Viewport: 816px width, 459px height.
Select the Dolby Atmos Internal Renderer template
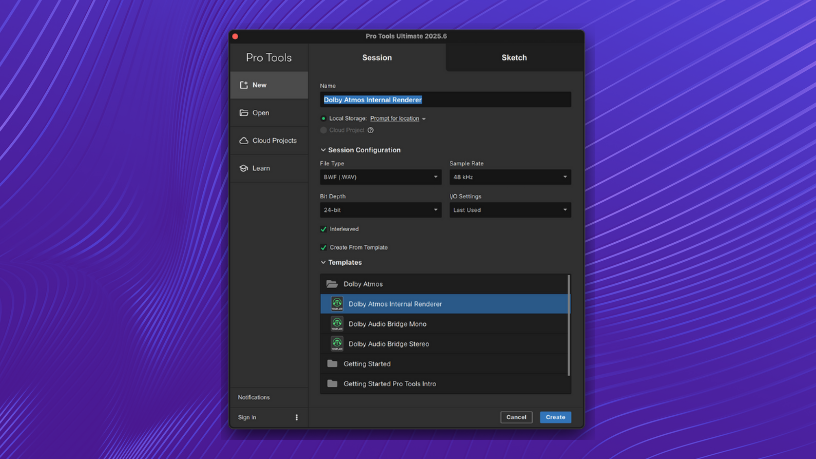point(444,304)
